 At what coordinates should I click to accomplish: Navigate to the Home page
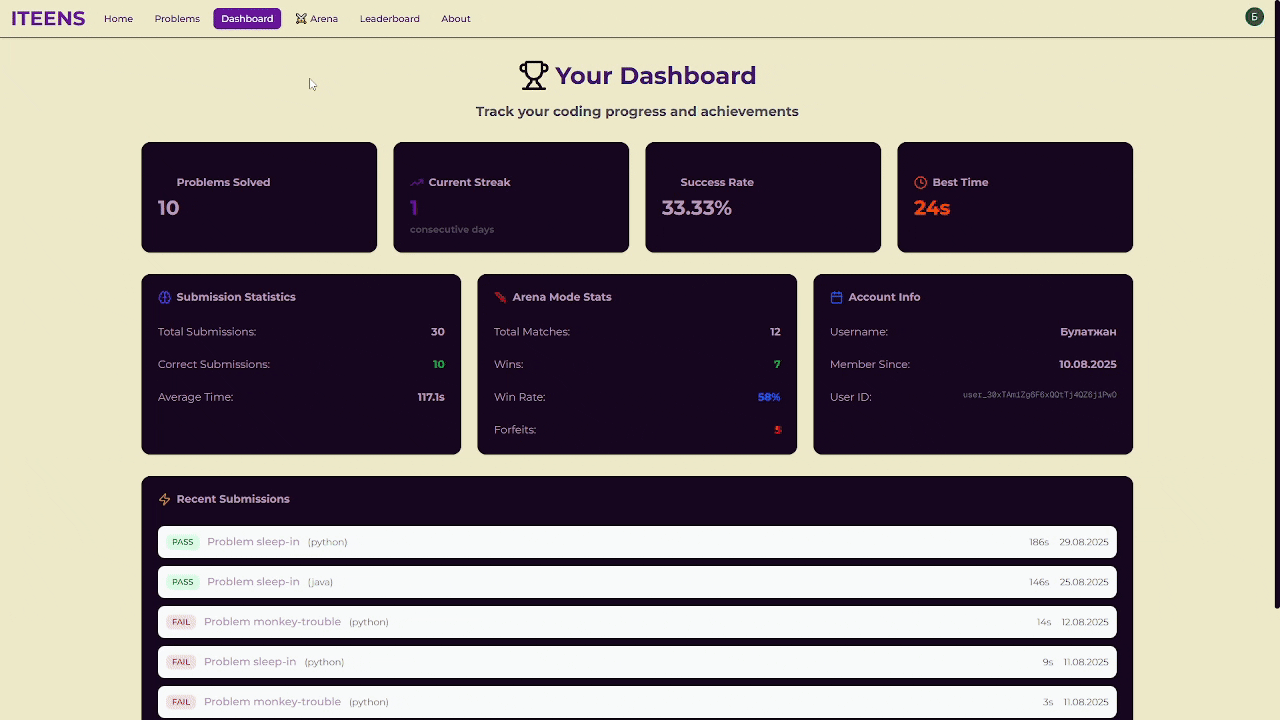click(x=118, y=18)
